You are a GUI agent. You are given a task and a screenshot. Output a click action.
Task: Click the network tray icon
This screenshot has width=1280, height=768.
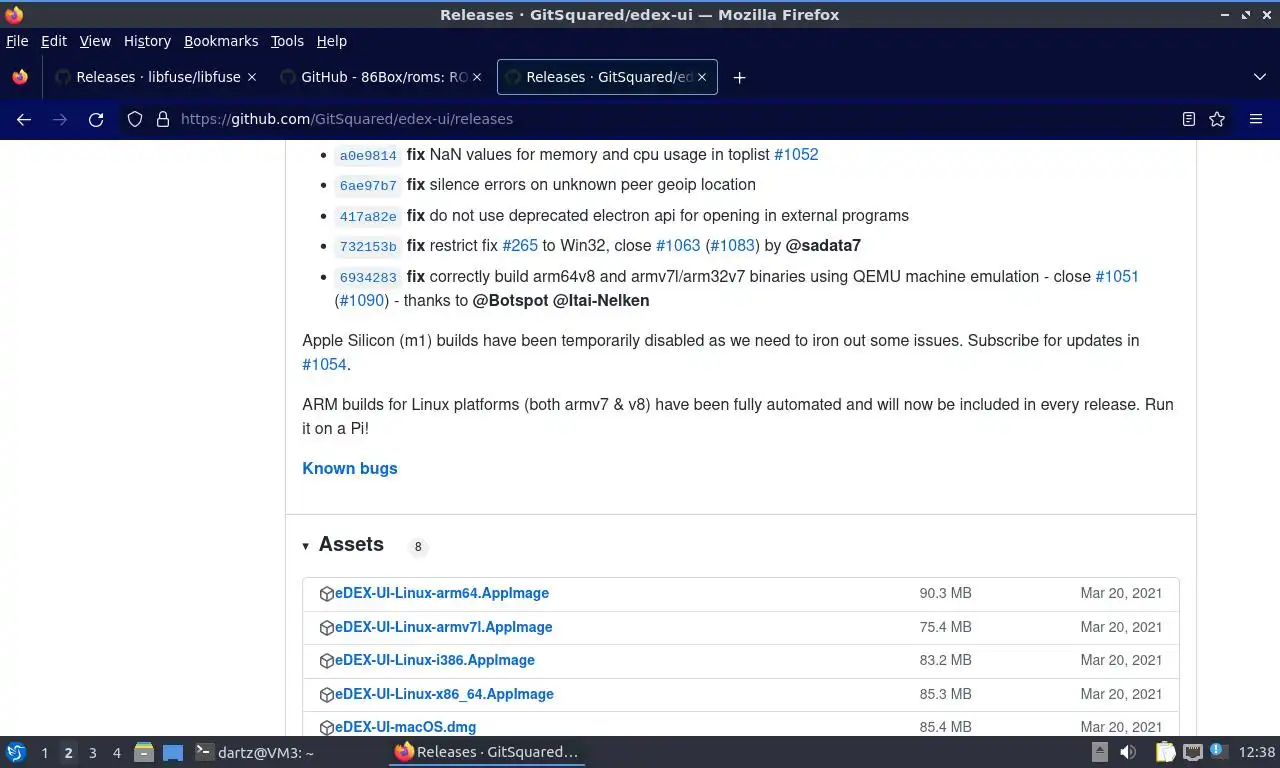pos(1192,753)
